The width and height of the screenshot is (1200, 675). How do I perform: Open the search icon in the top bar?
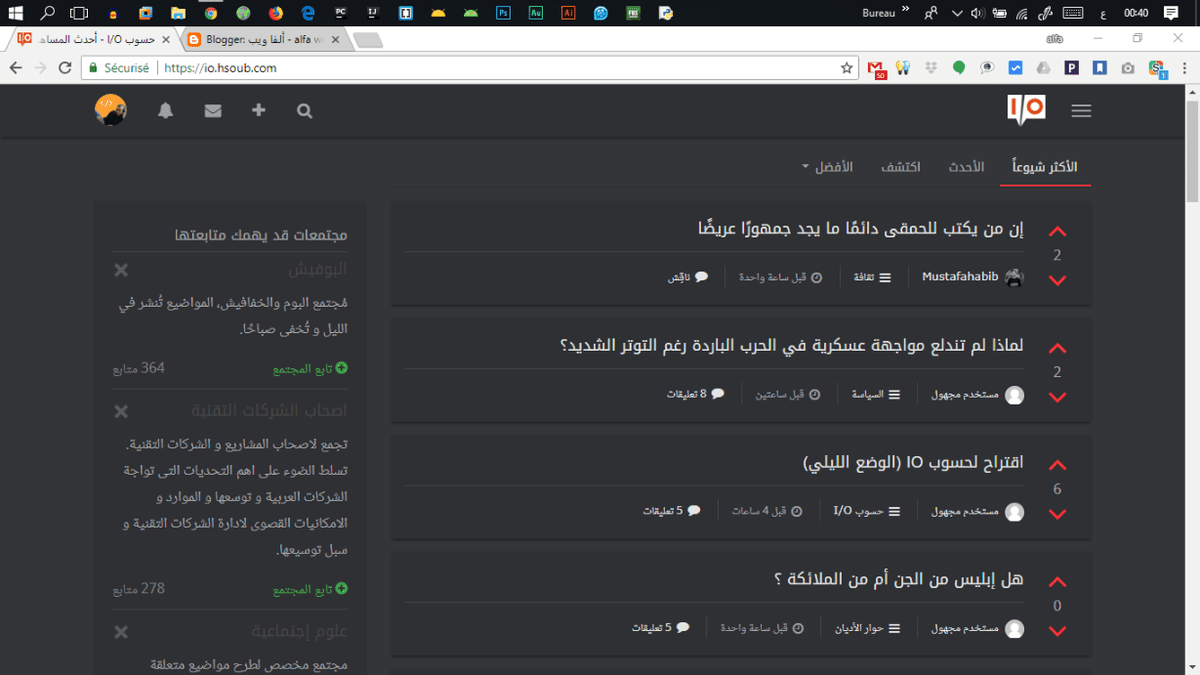click(x=304, y=110)
